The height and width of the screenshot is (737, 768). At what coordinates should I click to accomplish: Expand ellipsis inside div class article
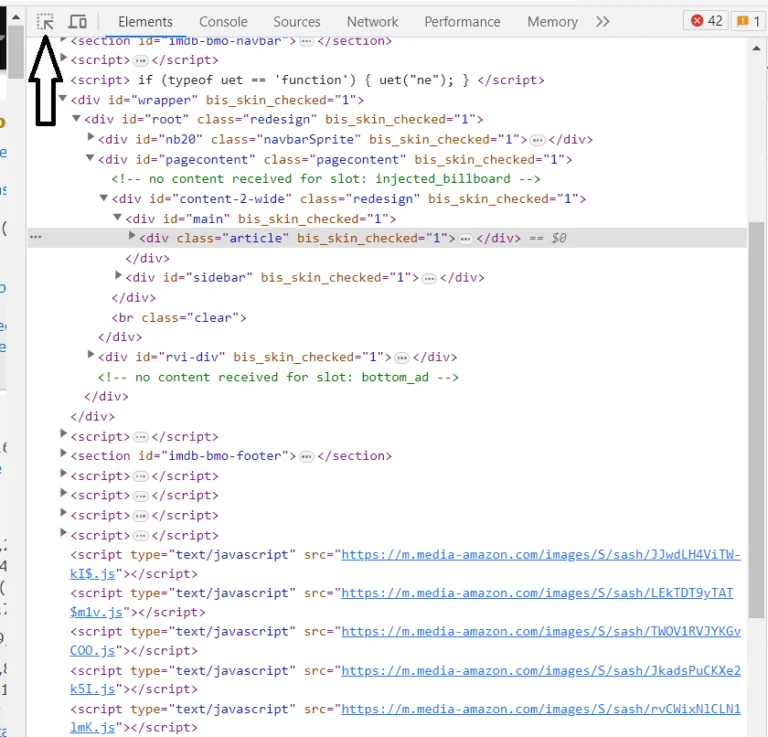pos(465,239)
